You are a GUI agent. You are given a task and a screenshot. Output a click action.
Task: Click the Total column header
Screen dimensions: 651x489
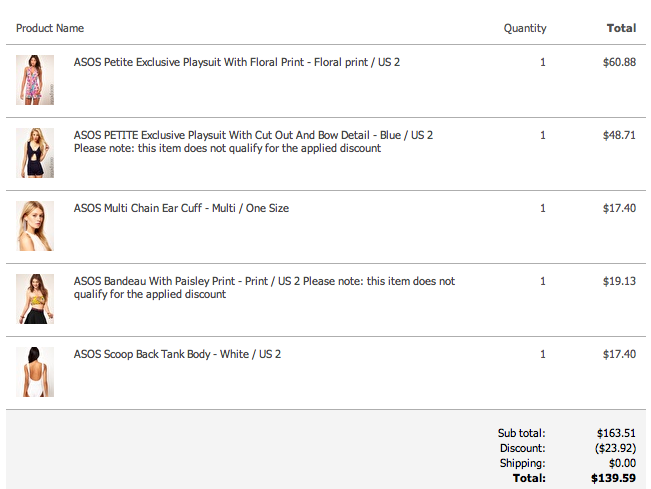coord(621,28)
